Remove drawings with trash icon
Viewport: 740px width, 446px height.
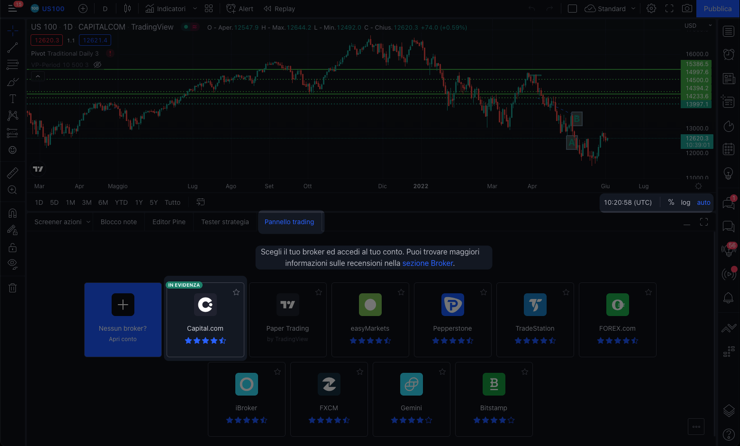[13, 287]
